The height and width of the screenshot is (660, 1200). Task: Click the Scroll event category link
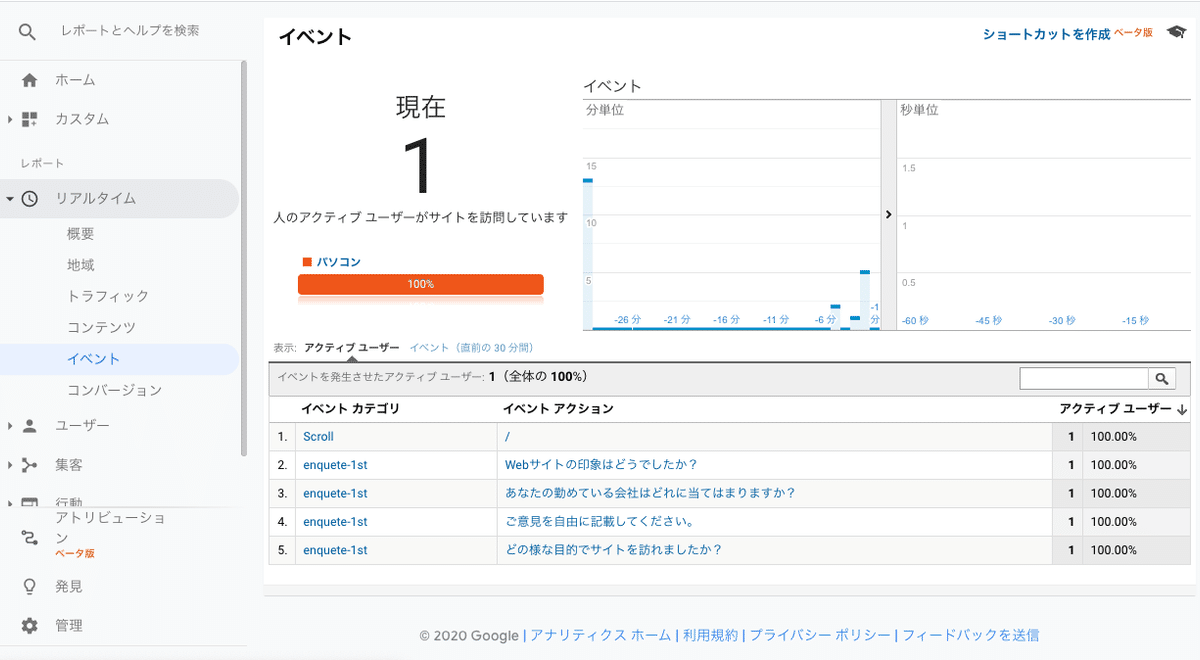[x=318, y=437]
